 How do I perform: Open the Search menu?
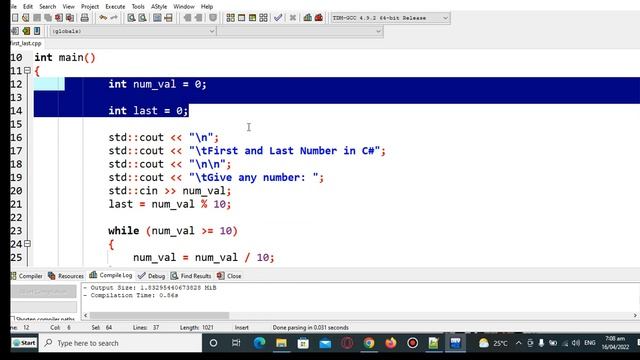(x=47, y=7)
